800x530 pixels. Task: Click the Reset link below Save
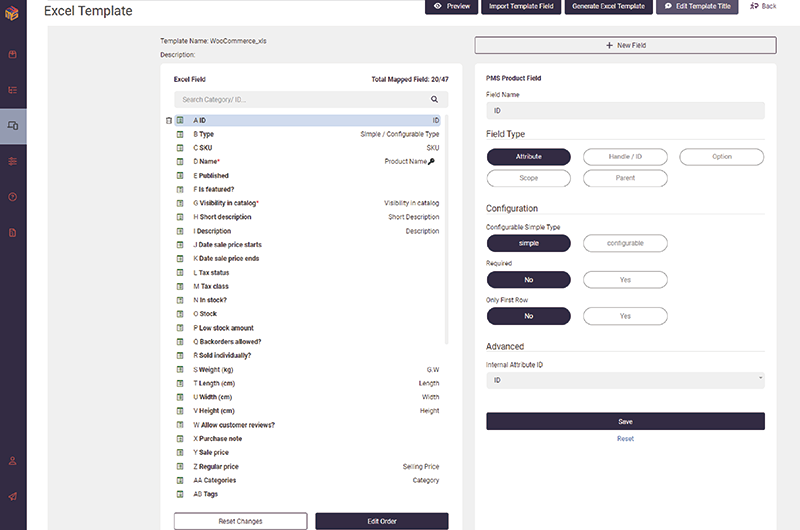[625, 439]
